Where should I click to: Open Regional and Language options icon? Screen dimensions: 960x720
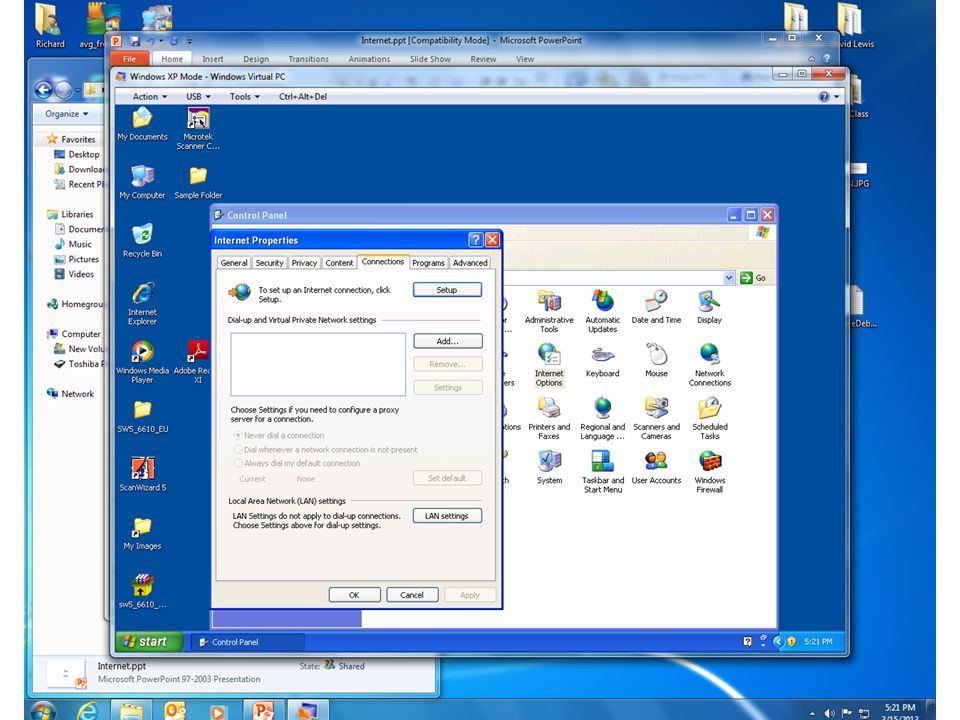click(x=602, y=419)
